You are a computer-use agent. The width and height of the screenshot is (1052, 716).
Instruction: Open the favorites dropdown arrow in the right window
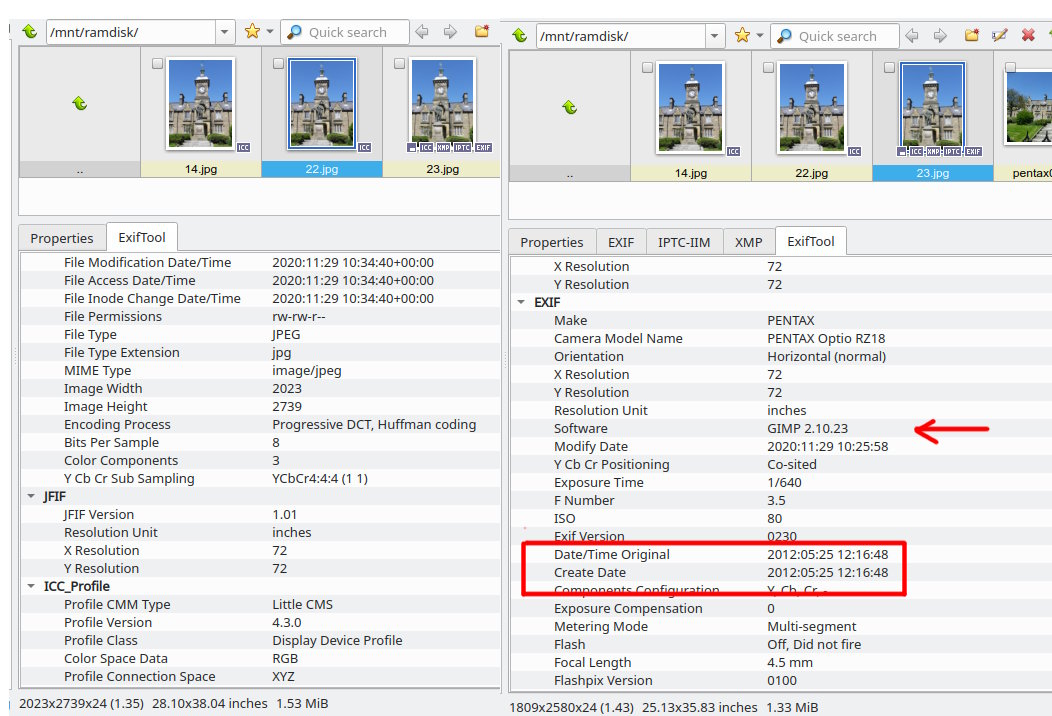point(759,36)
